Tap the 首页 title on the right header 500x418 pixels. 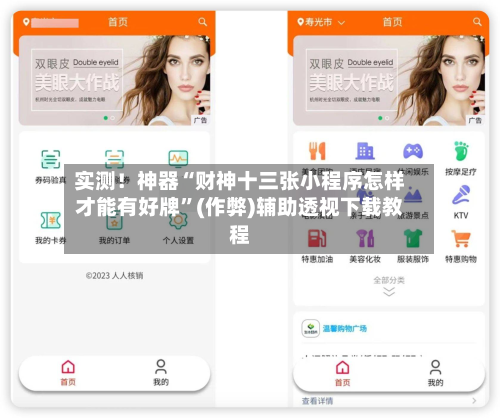[392, 22]
